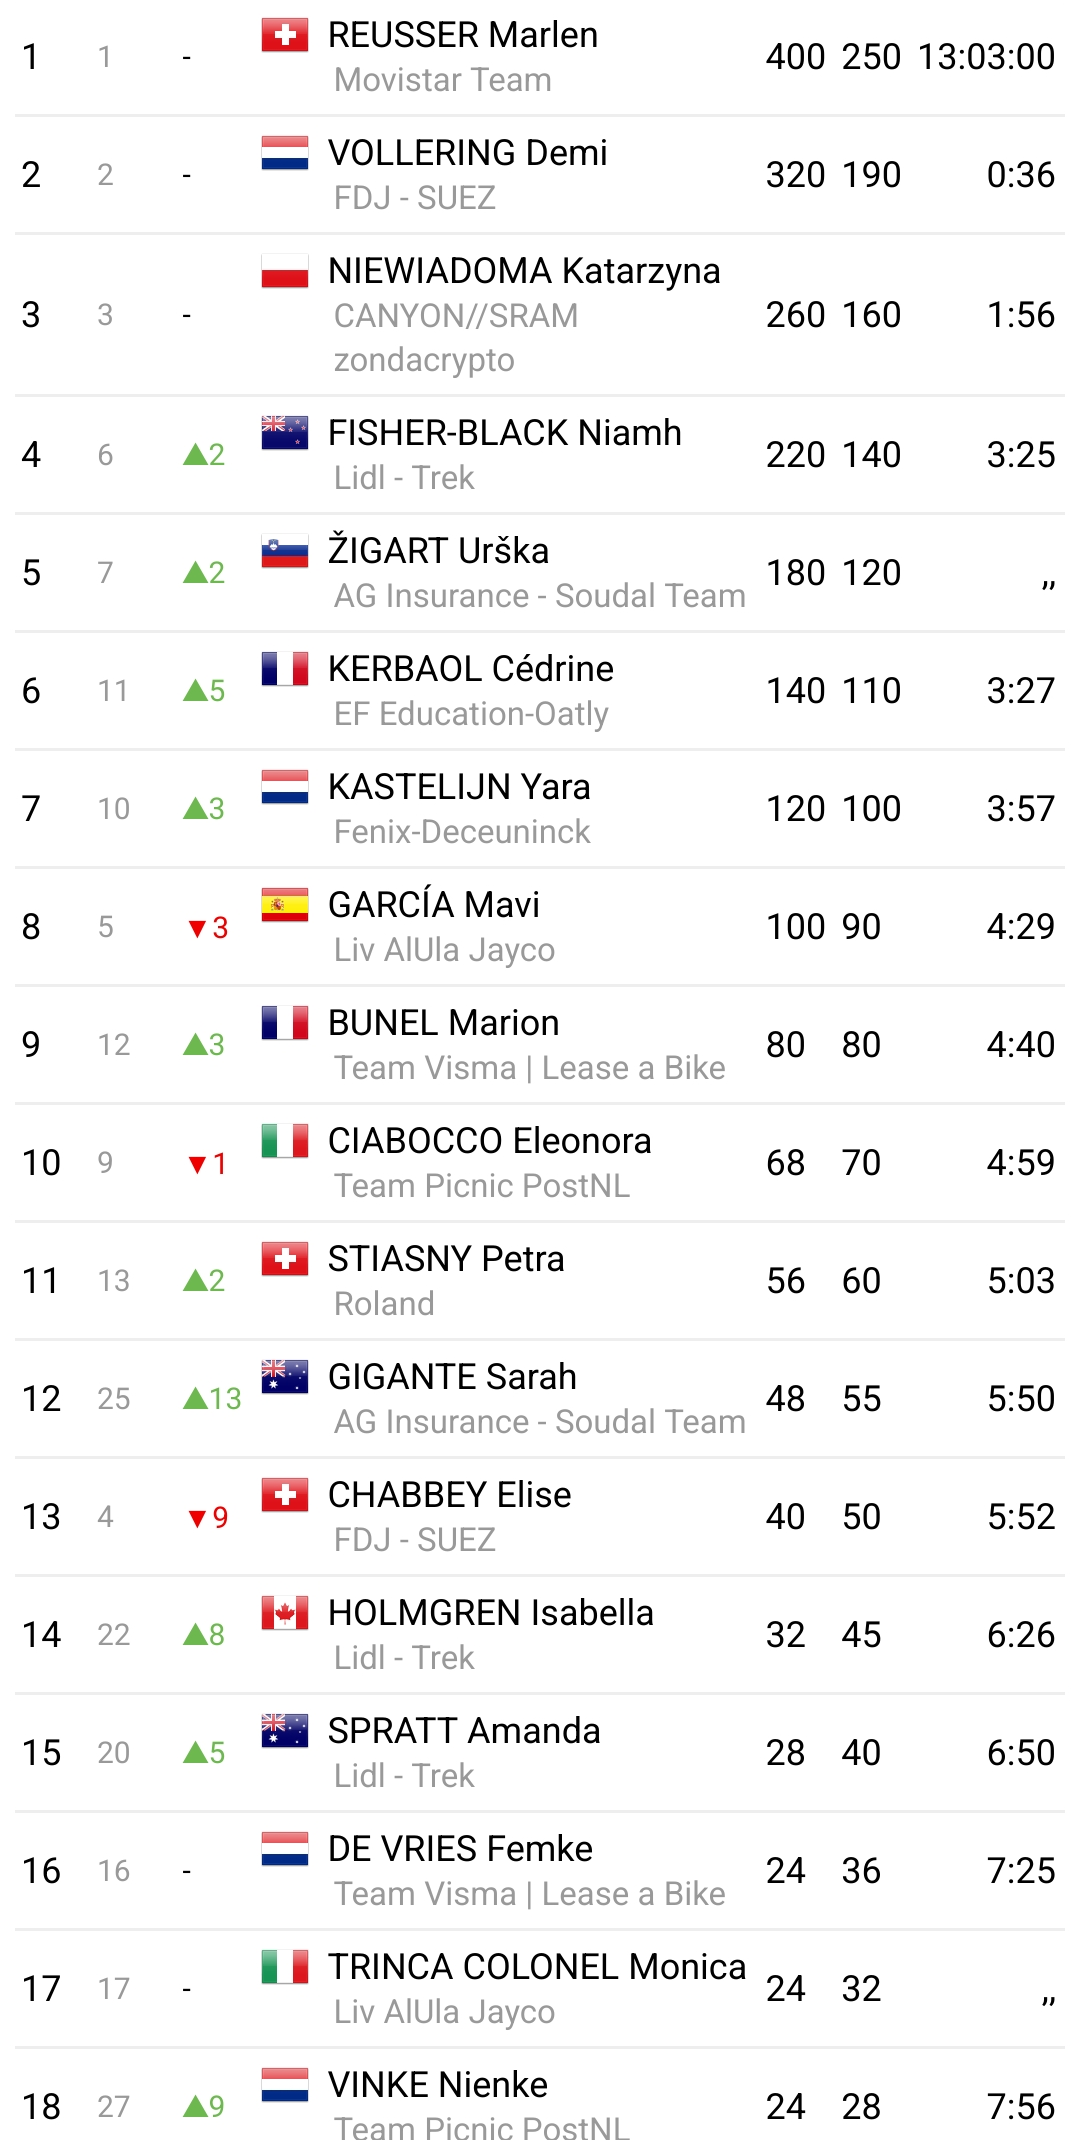1080x2140 pixels.
Task: Click the green up arrow for Gigante Sarah
Action: pyautogui.click(x=195, y=1398)
